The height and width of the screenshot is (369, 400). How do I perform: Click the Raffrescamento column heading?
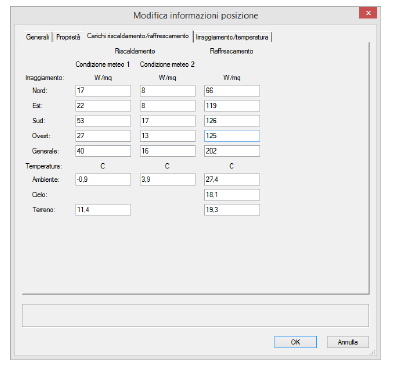[231, 51]
